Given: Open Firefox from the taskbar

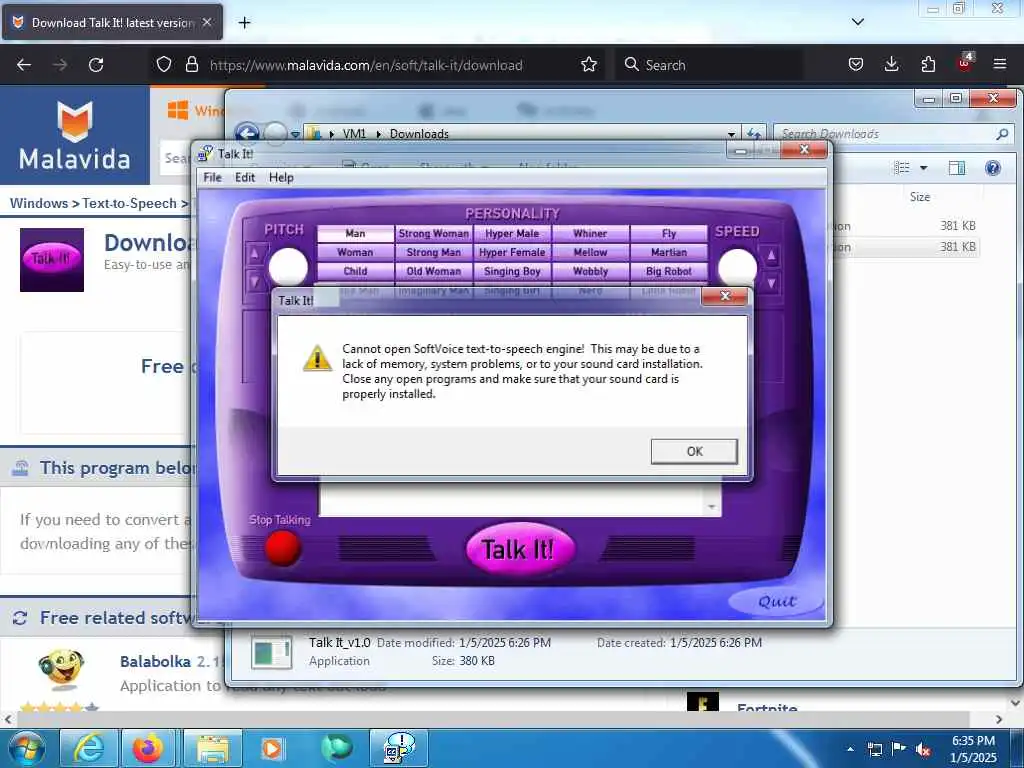Looking at the screenshot, I should [148, 748].
